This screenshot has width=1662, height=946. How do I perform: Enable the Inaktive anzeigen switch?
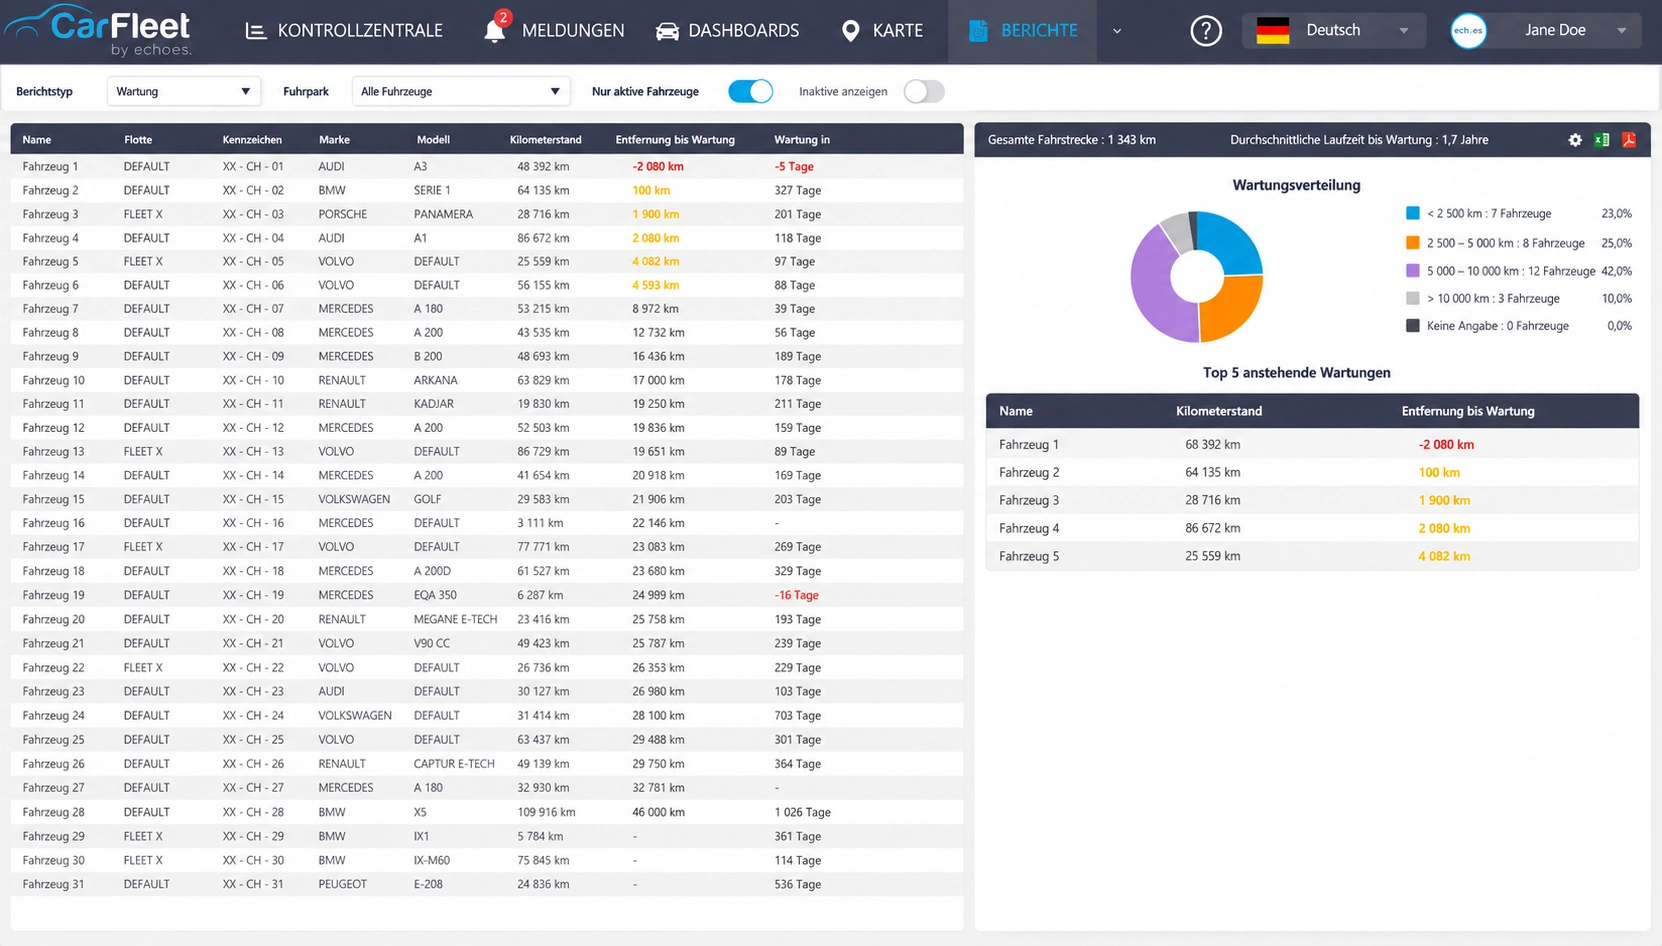(923, 91)
